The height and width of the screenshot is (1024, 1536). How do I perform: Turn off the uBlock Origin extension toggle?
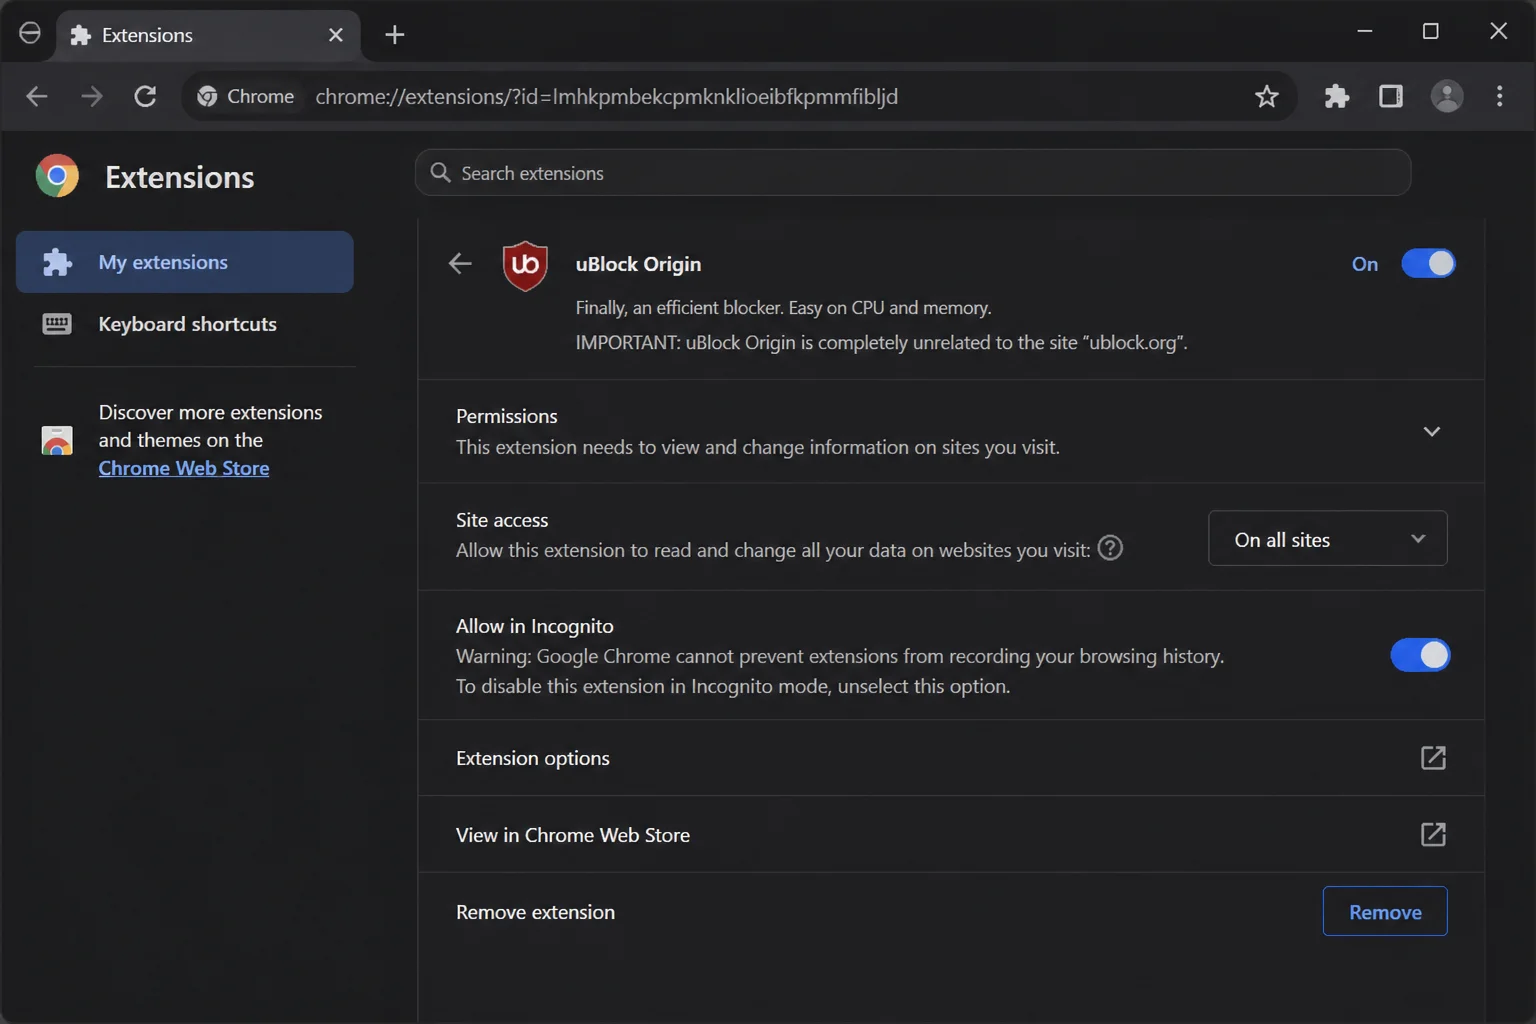[x=1428, y=263]
